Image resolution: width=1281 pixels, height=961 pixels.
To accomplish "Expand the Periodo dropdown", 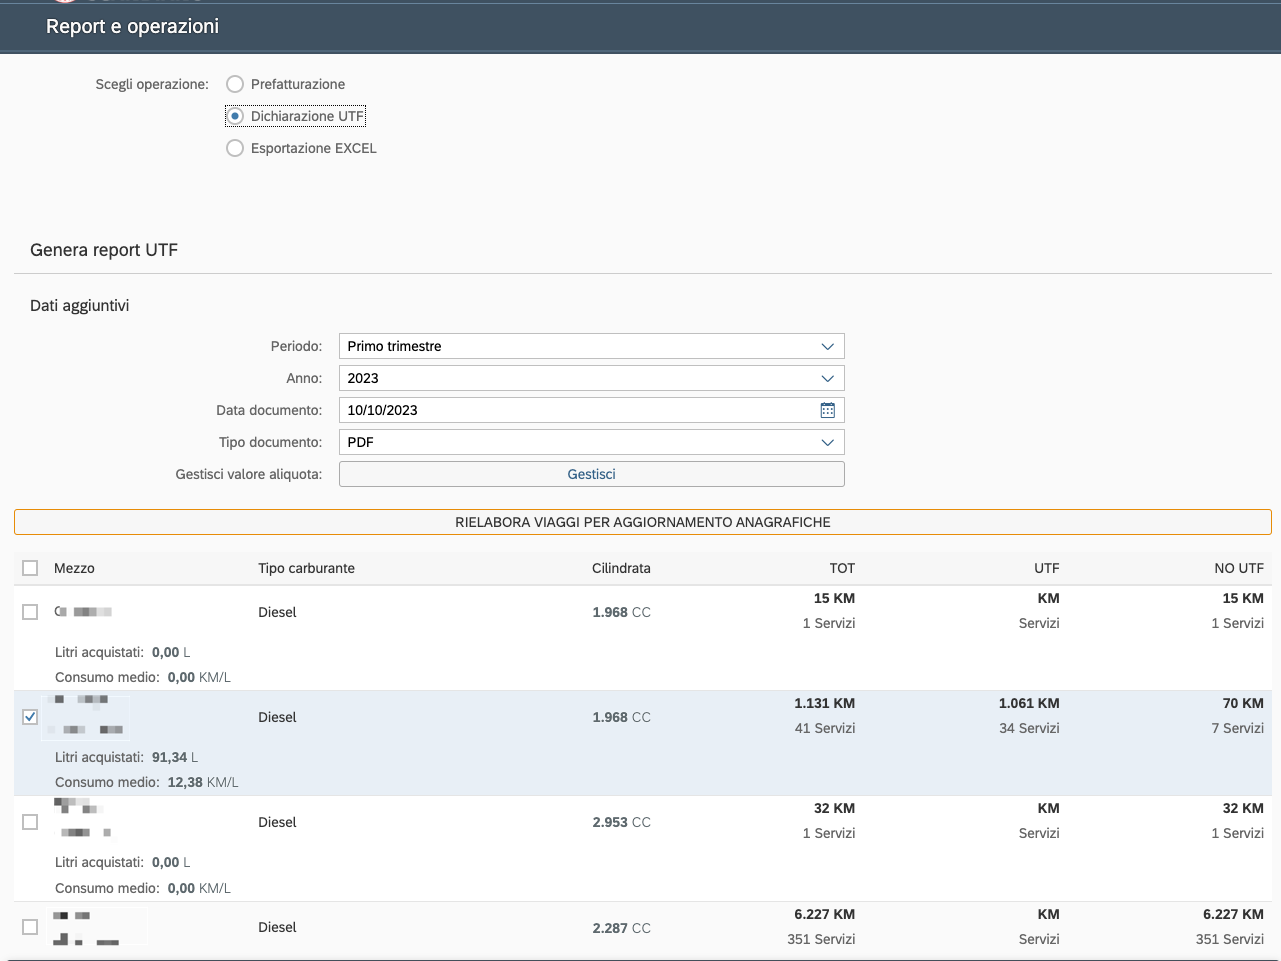I will click(827, 346).
